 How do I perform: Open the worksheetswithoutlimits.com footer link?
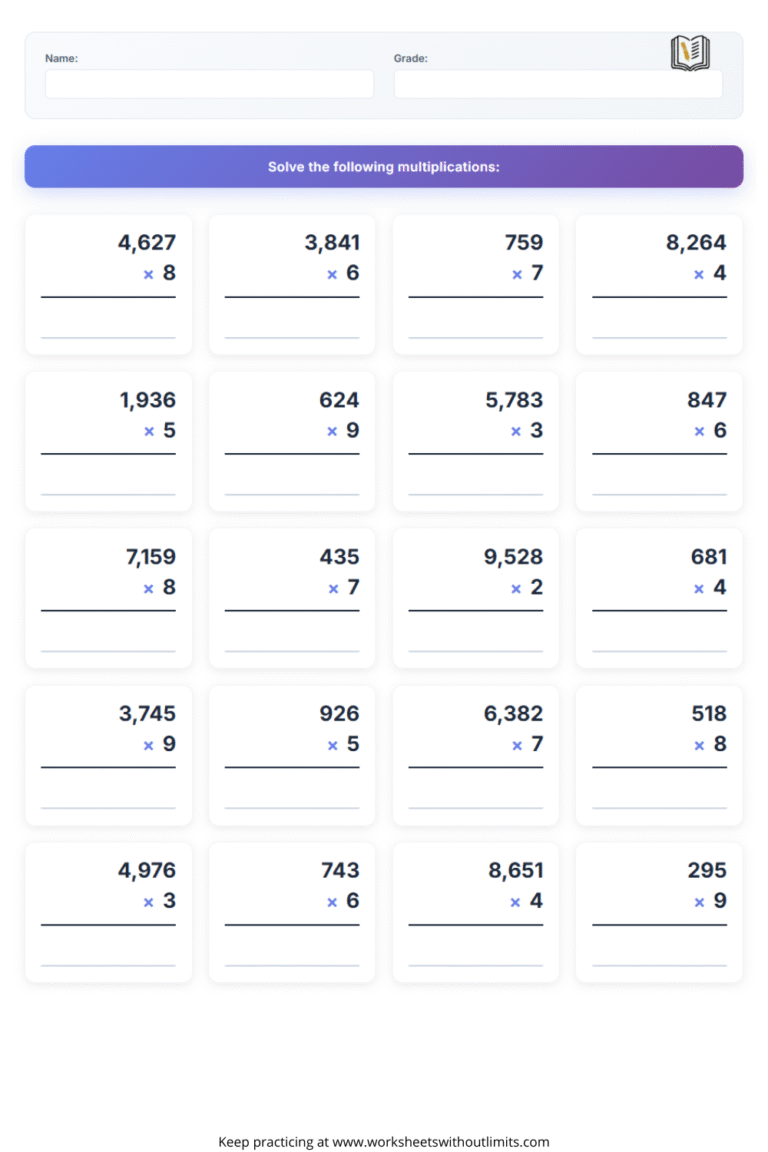tap(440, 1141)
